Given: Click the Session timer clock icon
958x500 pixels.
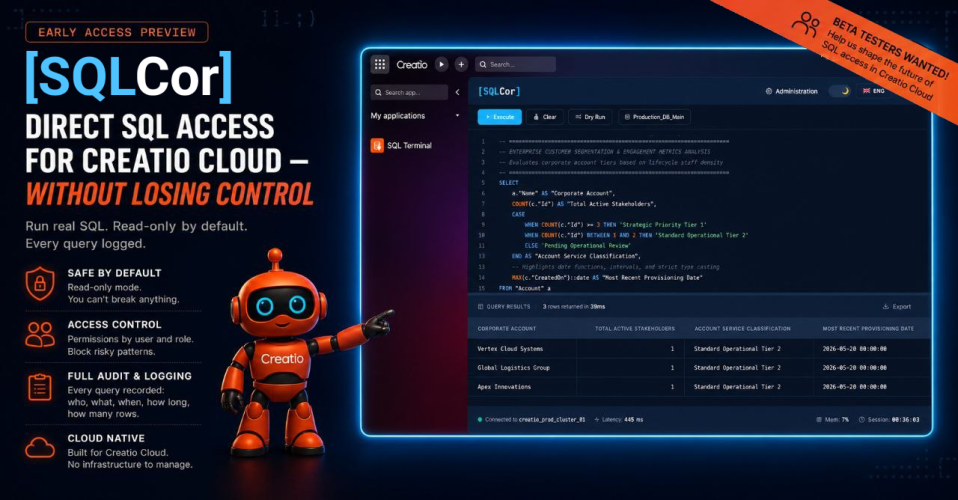Looking at the screenshot, I should (x=861, y=419).
